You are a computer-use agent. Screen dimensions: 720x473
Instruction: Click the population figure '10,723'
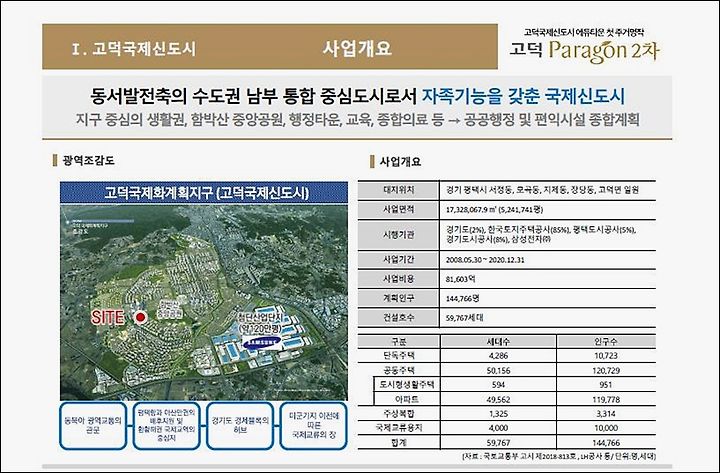(606, 355)
